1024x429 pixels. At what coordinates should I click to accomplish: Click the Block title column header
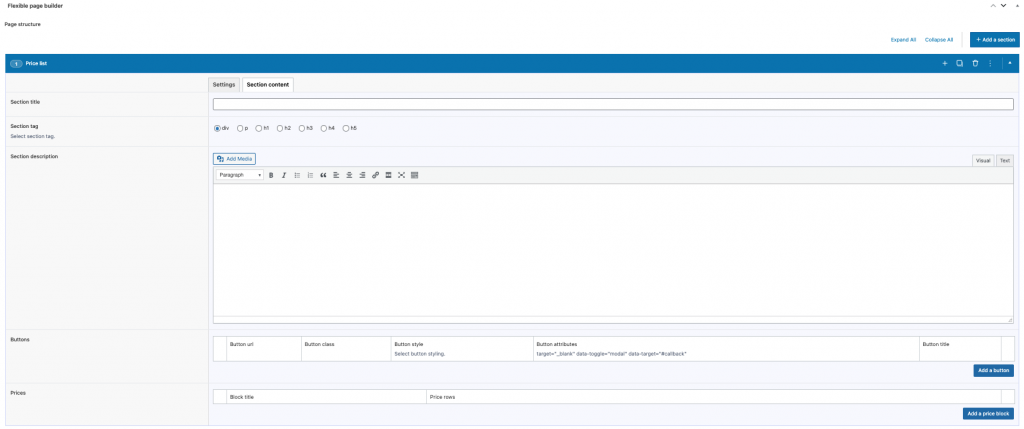[242, 396]
